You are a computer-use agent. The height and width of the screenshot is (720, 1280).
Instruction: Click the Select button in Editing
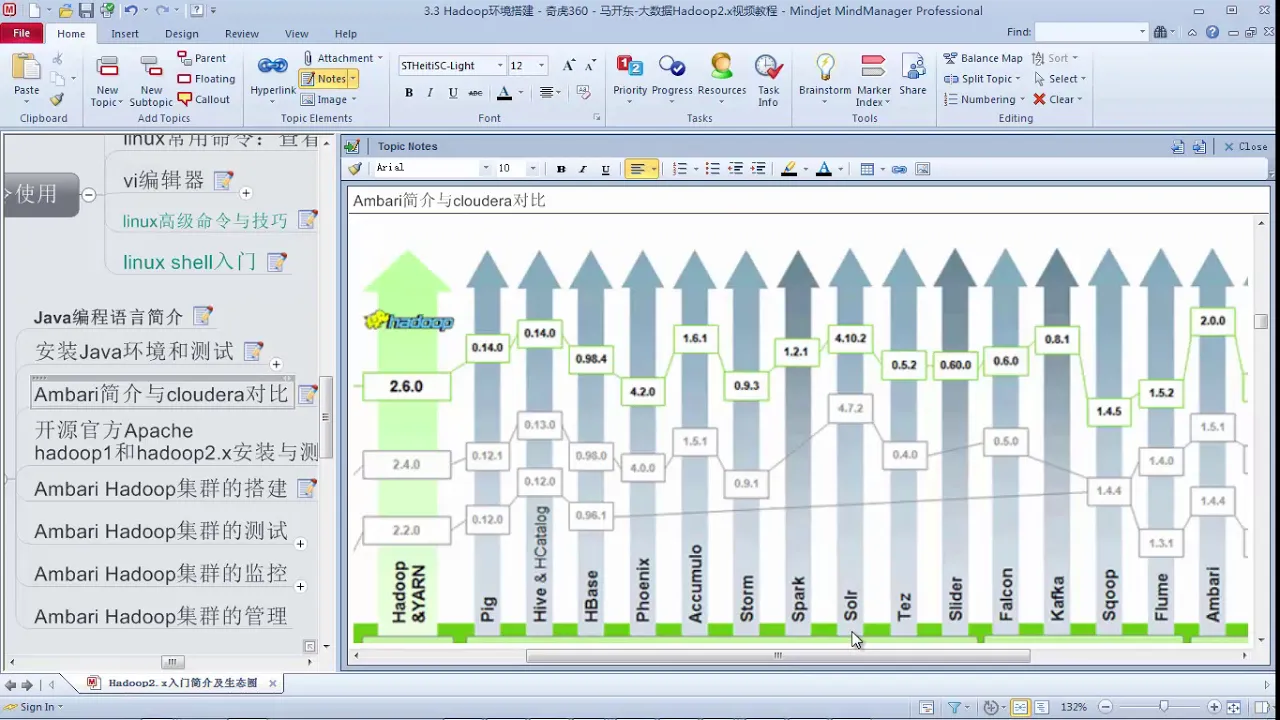(x=1059, y=79)
